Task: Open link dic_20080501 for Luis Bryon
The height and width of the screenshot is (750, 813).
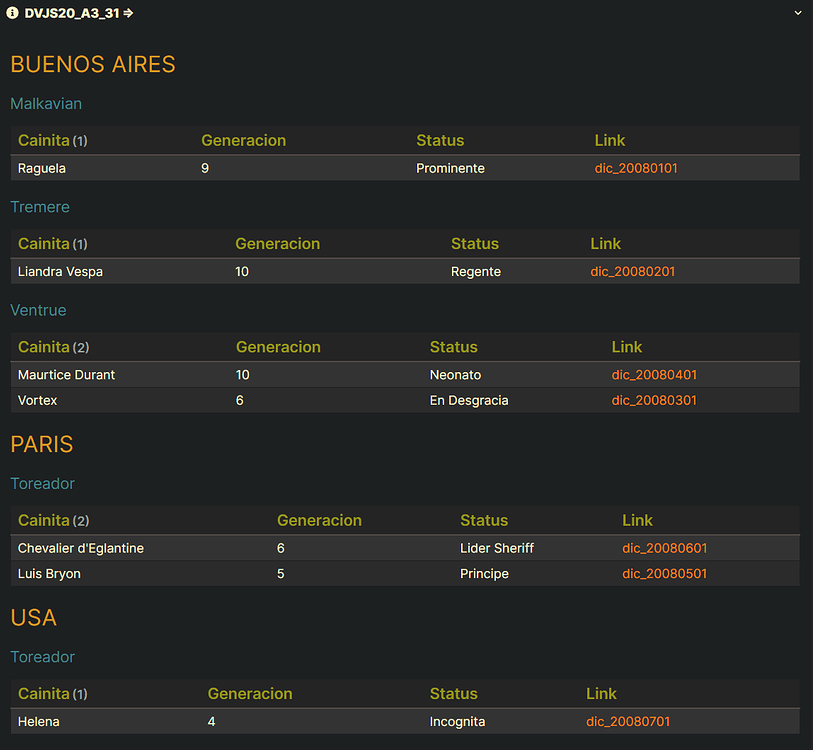Action: 665,574
